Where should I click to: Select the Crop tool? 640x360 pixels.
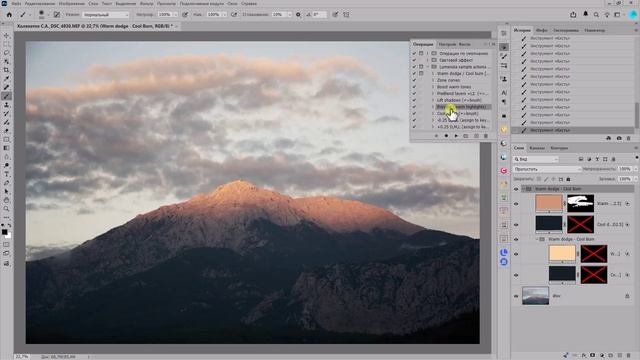6,70
